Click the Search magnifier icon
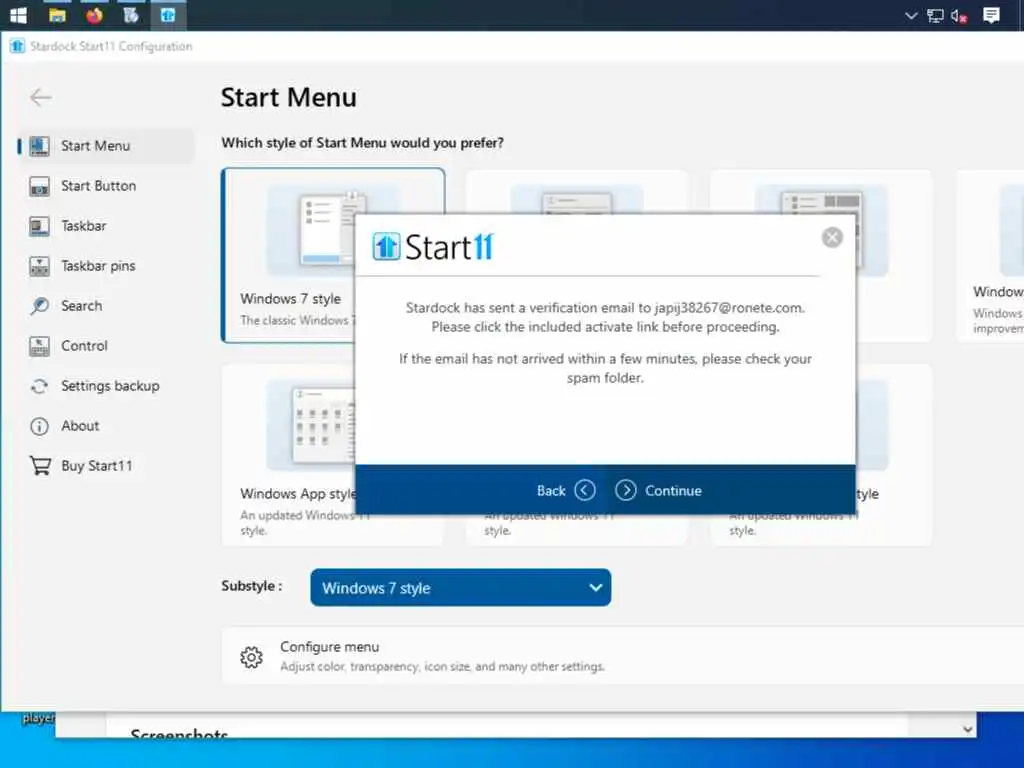Viewport: 1024px width, 768px height. click(x=39, y=306)
